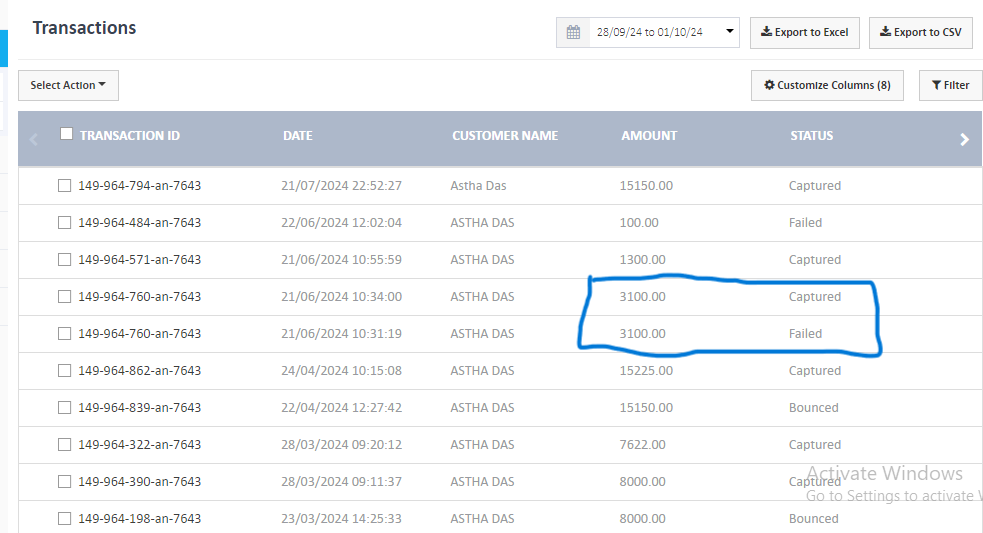Open the date range 28/09/24 to 01/10/24 dropdown

[664, 32]
